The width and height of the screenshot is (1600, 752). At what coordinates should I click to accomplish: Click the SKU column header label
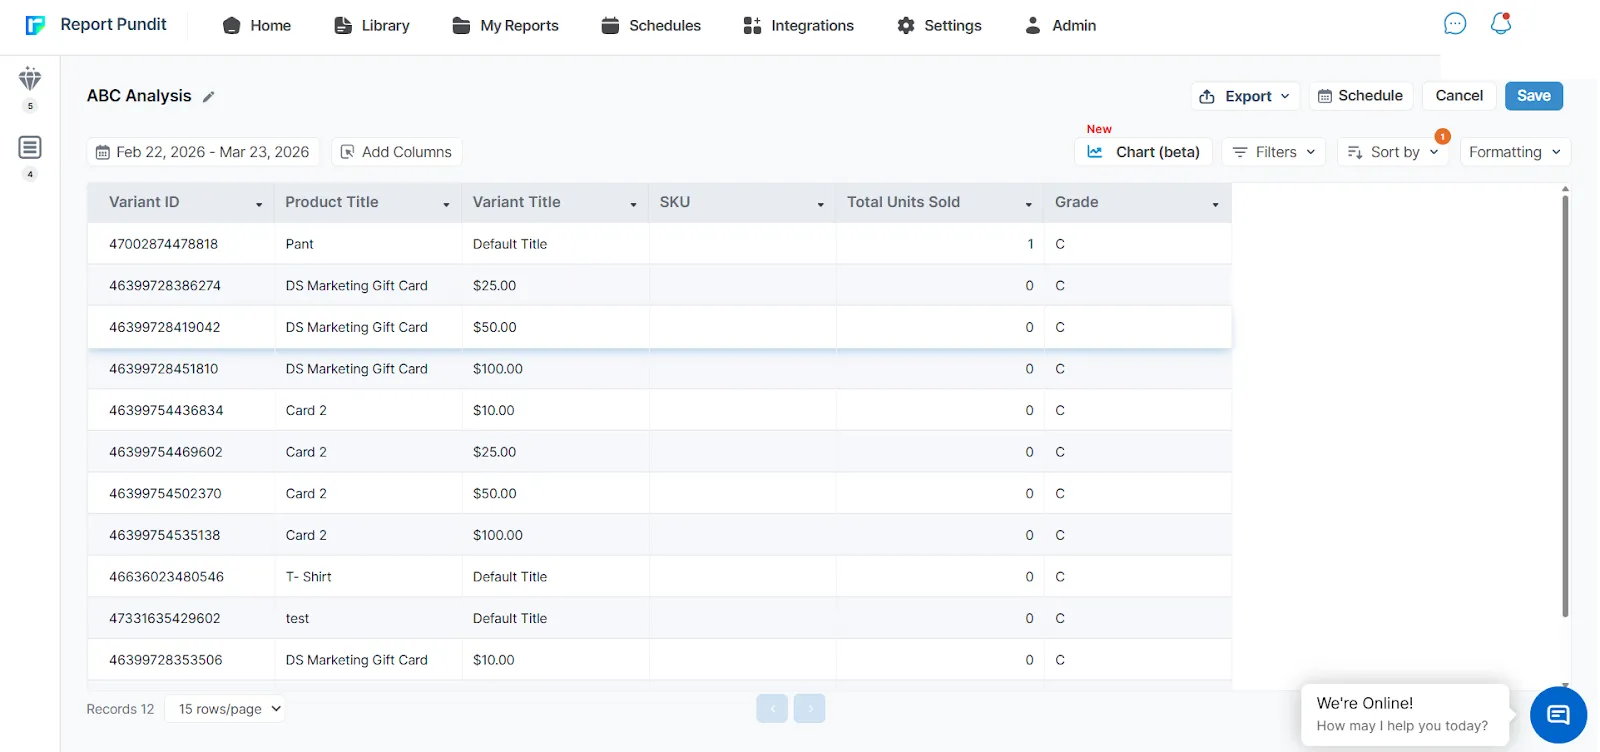(x=675, y=202)
